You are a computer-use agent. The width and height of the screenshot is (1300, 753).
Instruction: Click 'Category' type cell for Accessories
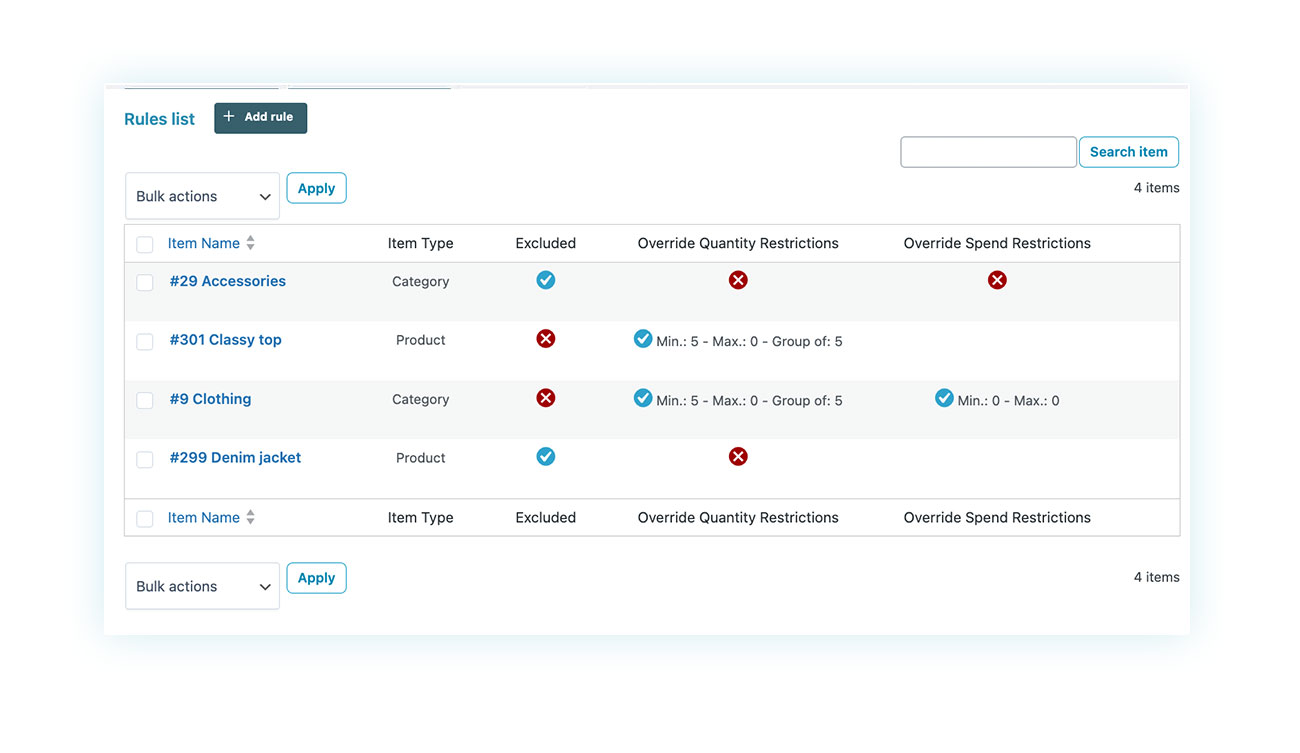420,282
